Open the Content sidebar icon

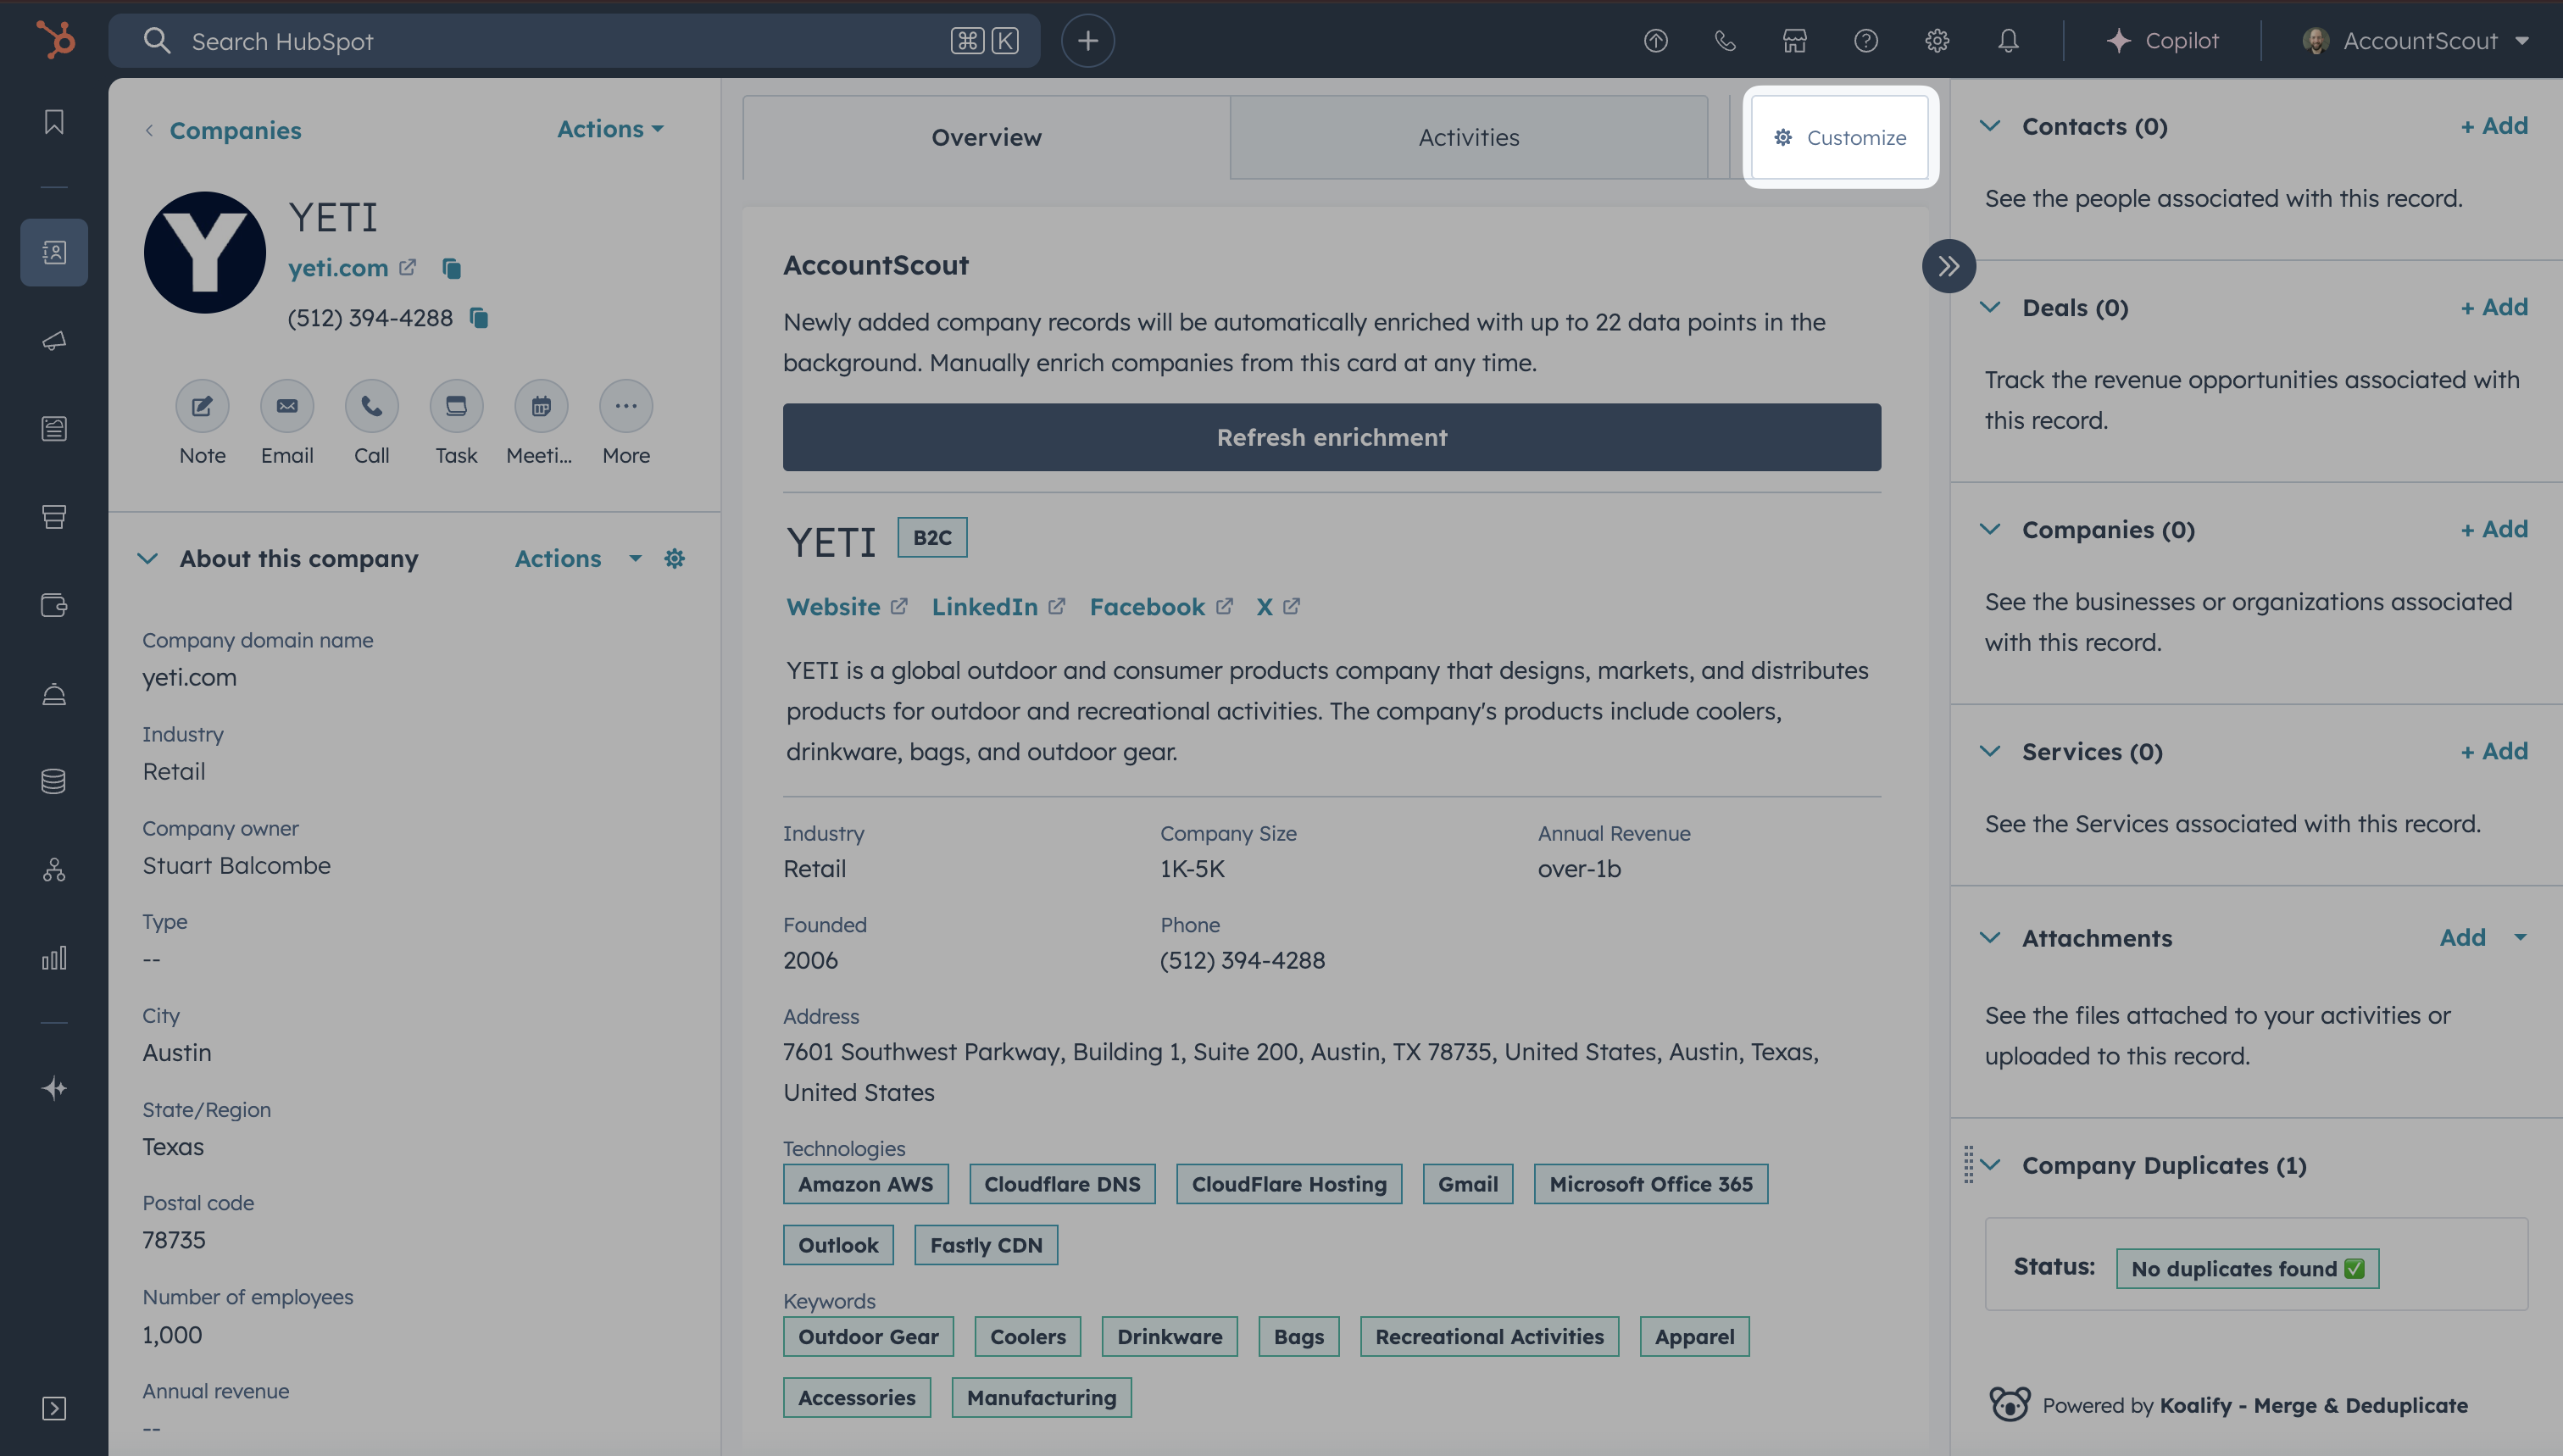[54, 429]
